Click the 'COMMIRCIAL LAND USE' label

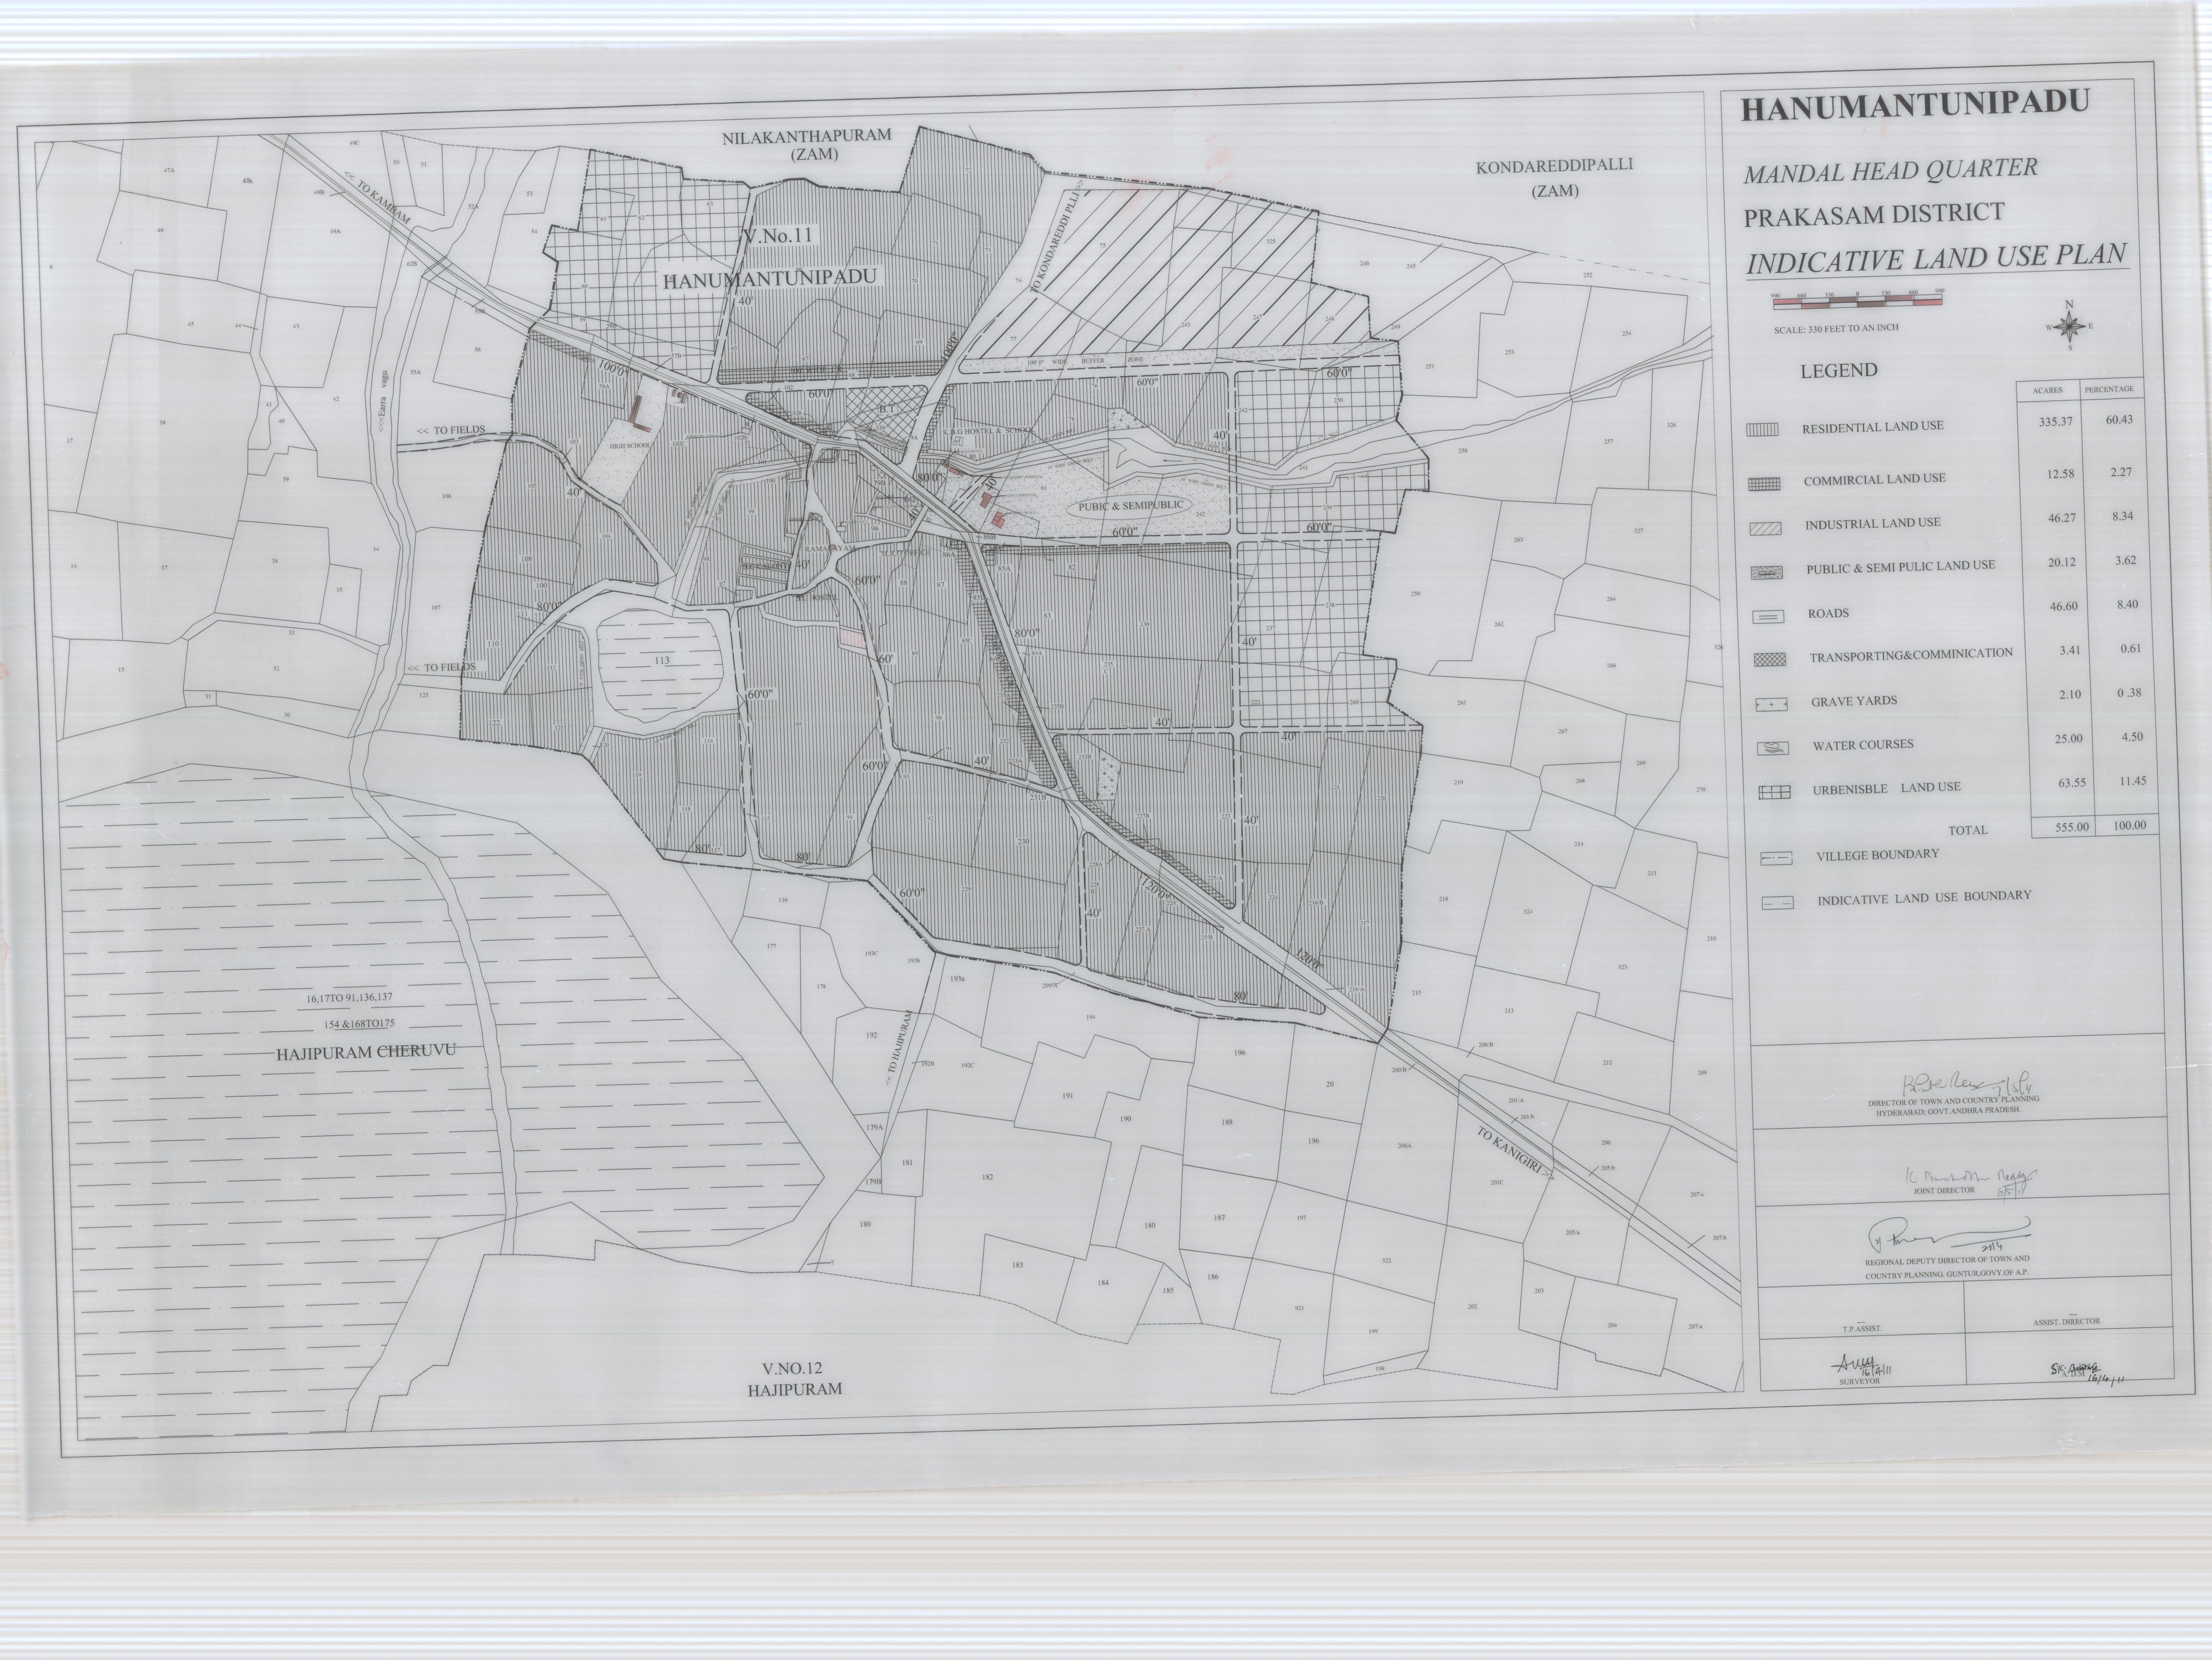pyautogui.click(x=1875, y=480)
